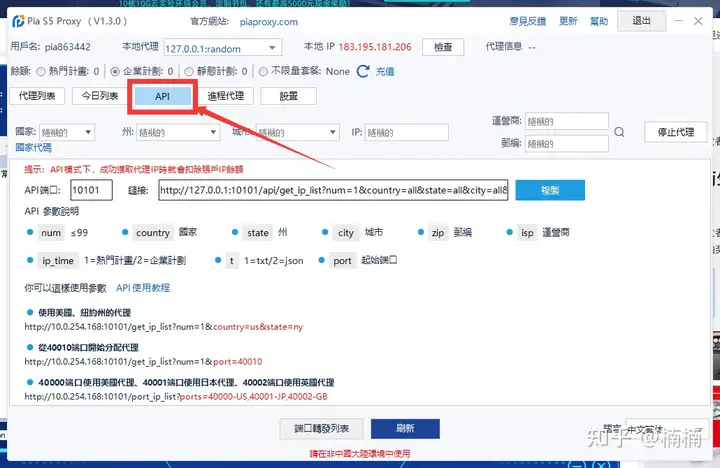
Task: Click the port_ip_list example URL
Action: pos(176,396)
